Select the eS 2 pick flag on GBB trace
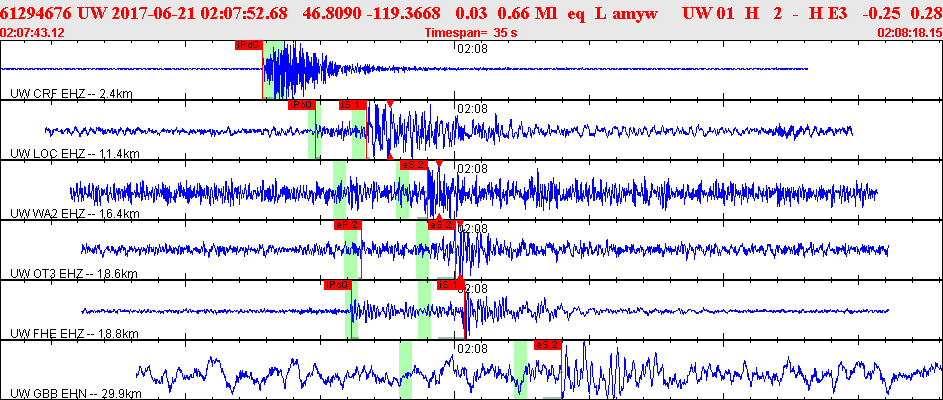 (547, 345)
